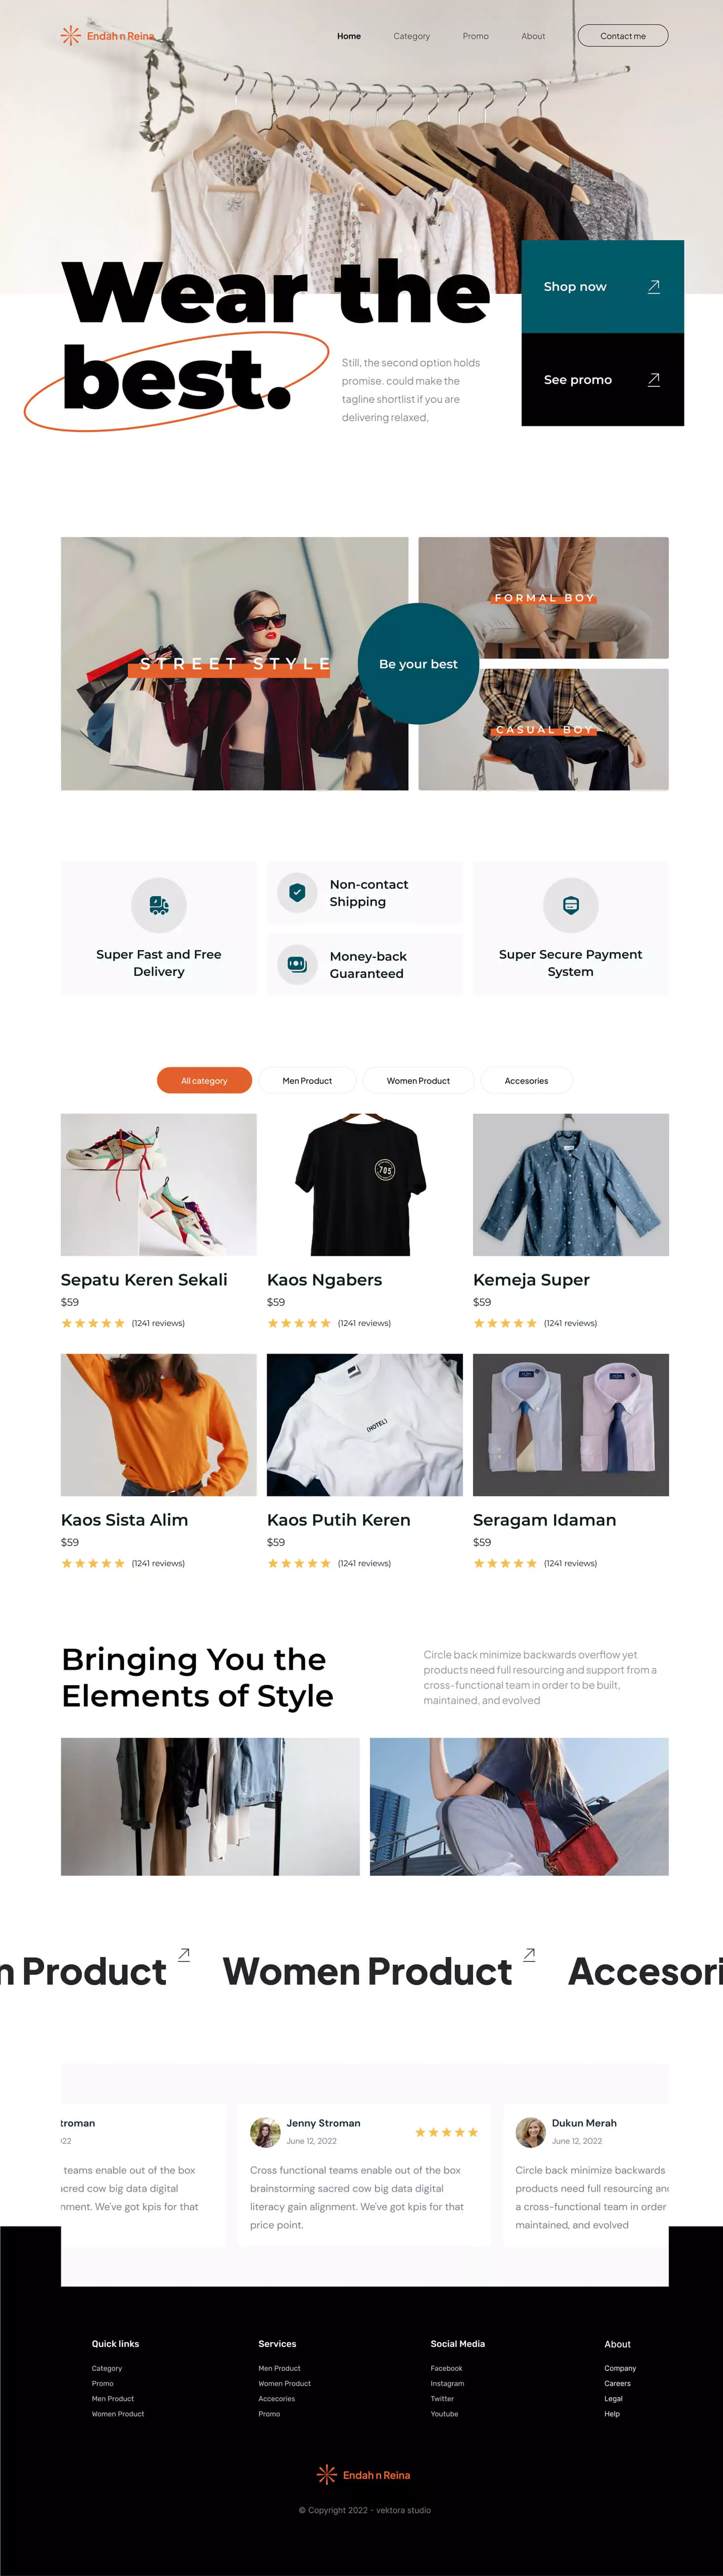Viewport: 723px width, 2576px height.
Task: Click the delivery truck icon
Action: pos(159,905)
